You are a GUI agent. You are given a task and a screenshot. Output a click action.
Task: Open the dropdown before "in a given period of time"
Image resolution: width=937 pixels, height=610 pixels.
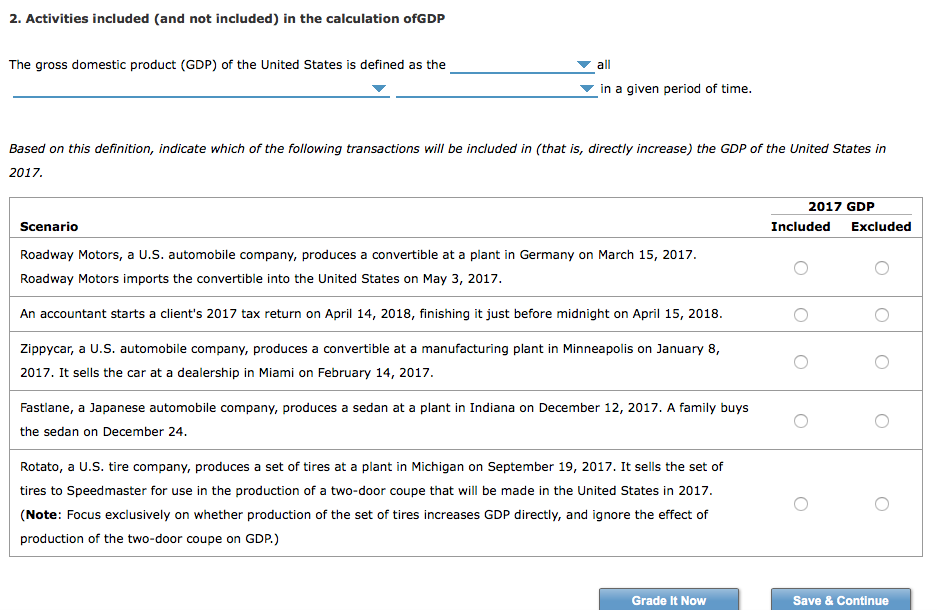coord(495,89)
